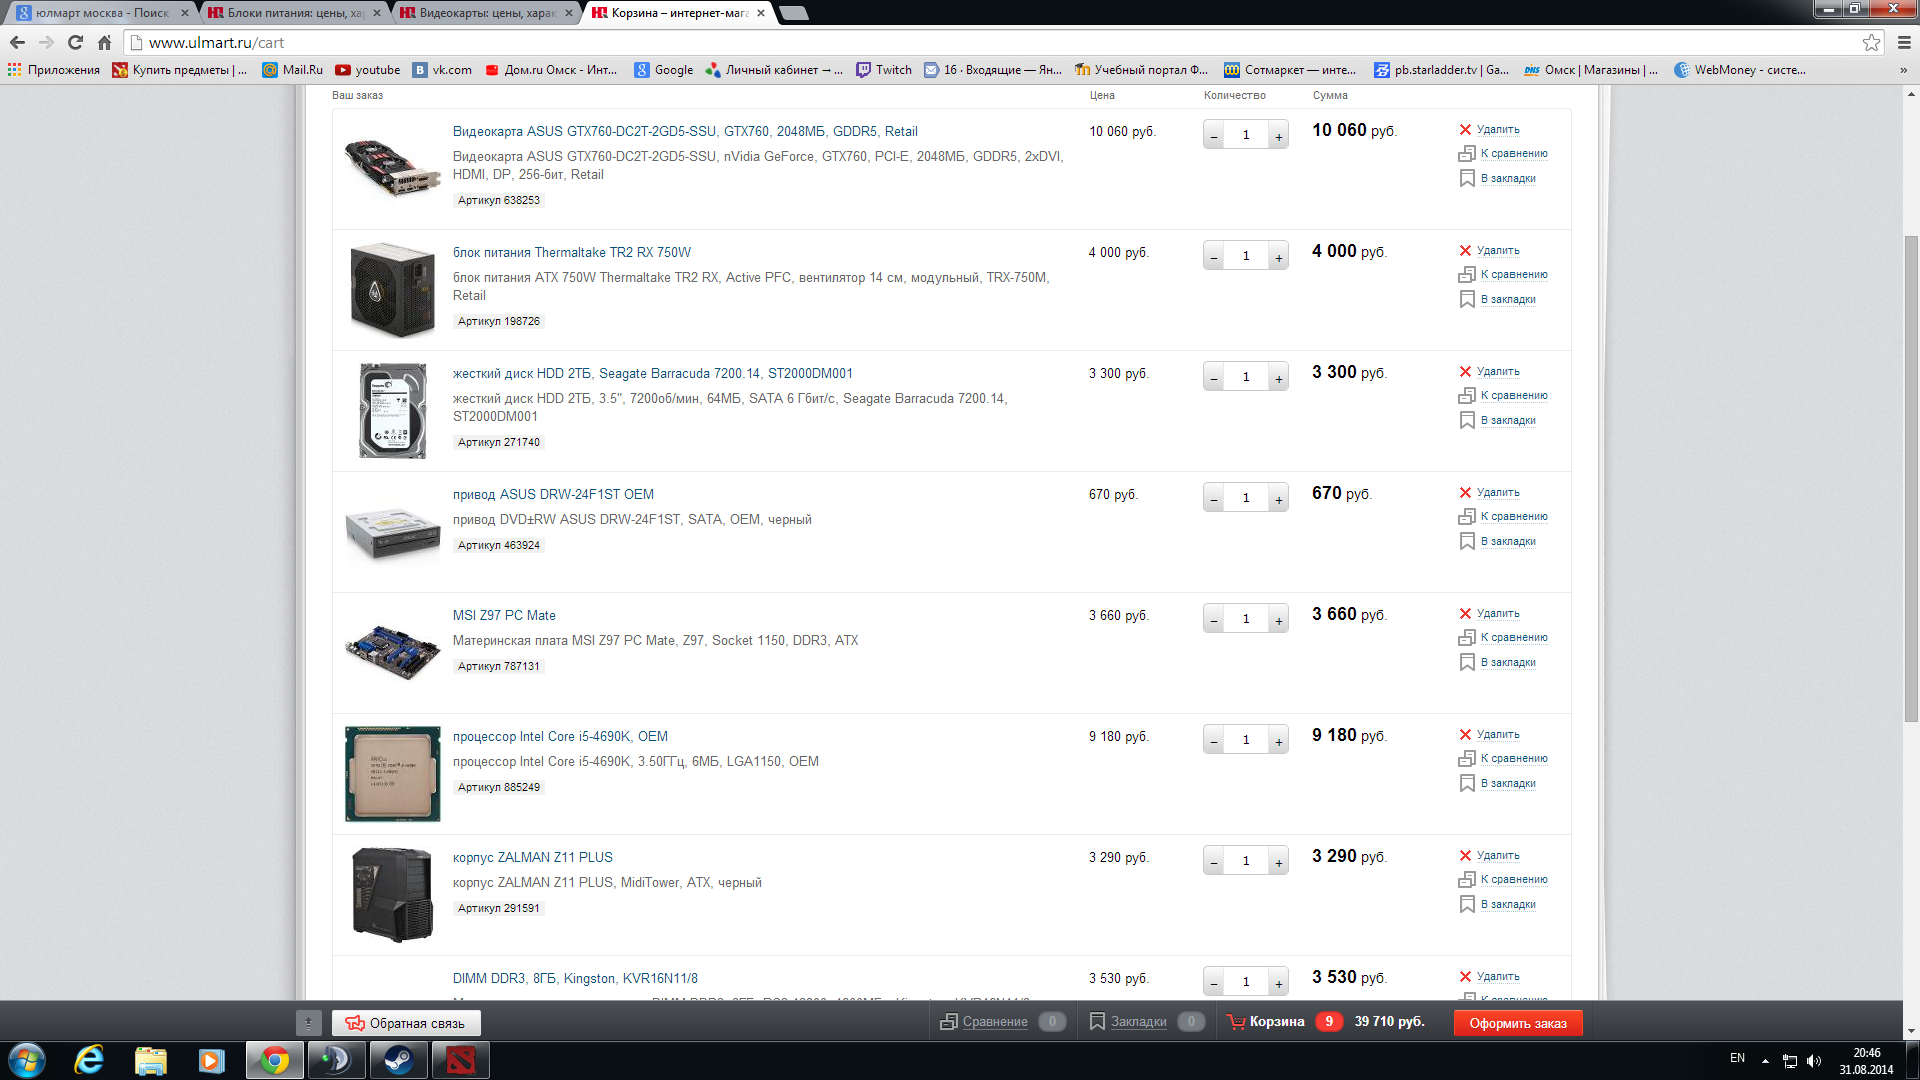The image size is (1920, 1080).
Task: Open Chrome menu hamburger icon
Action: [x=1904, y=42]
